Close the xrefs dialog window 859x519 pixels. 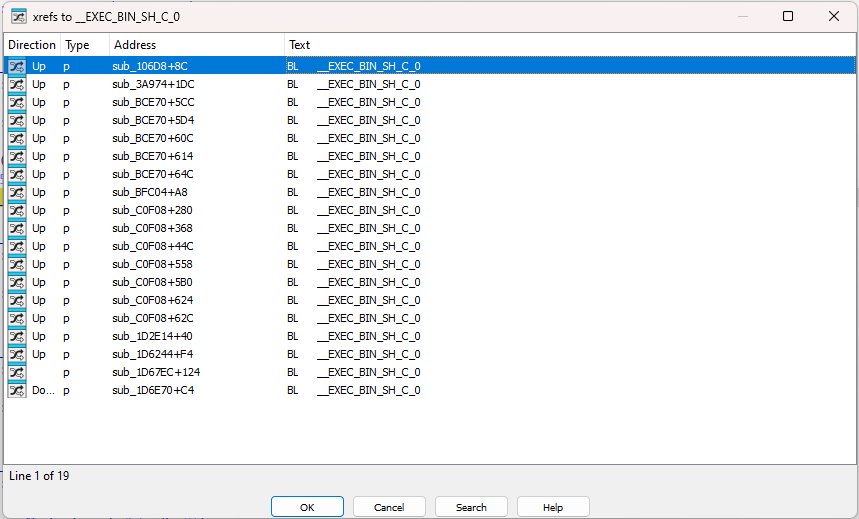tap(834, 16)
